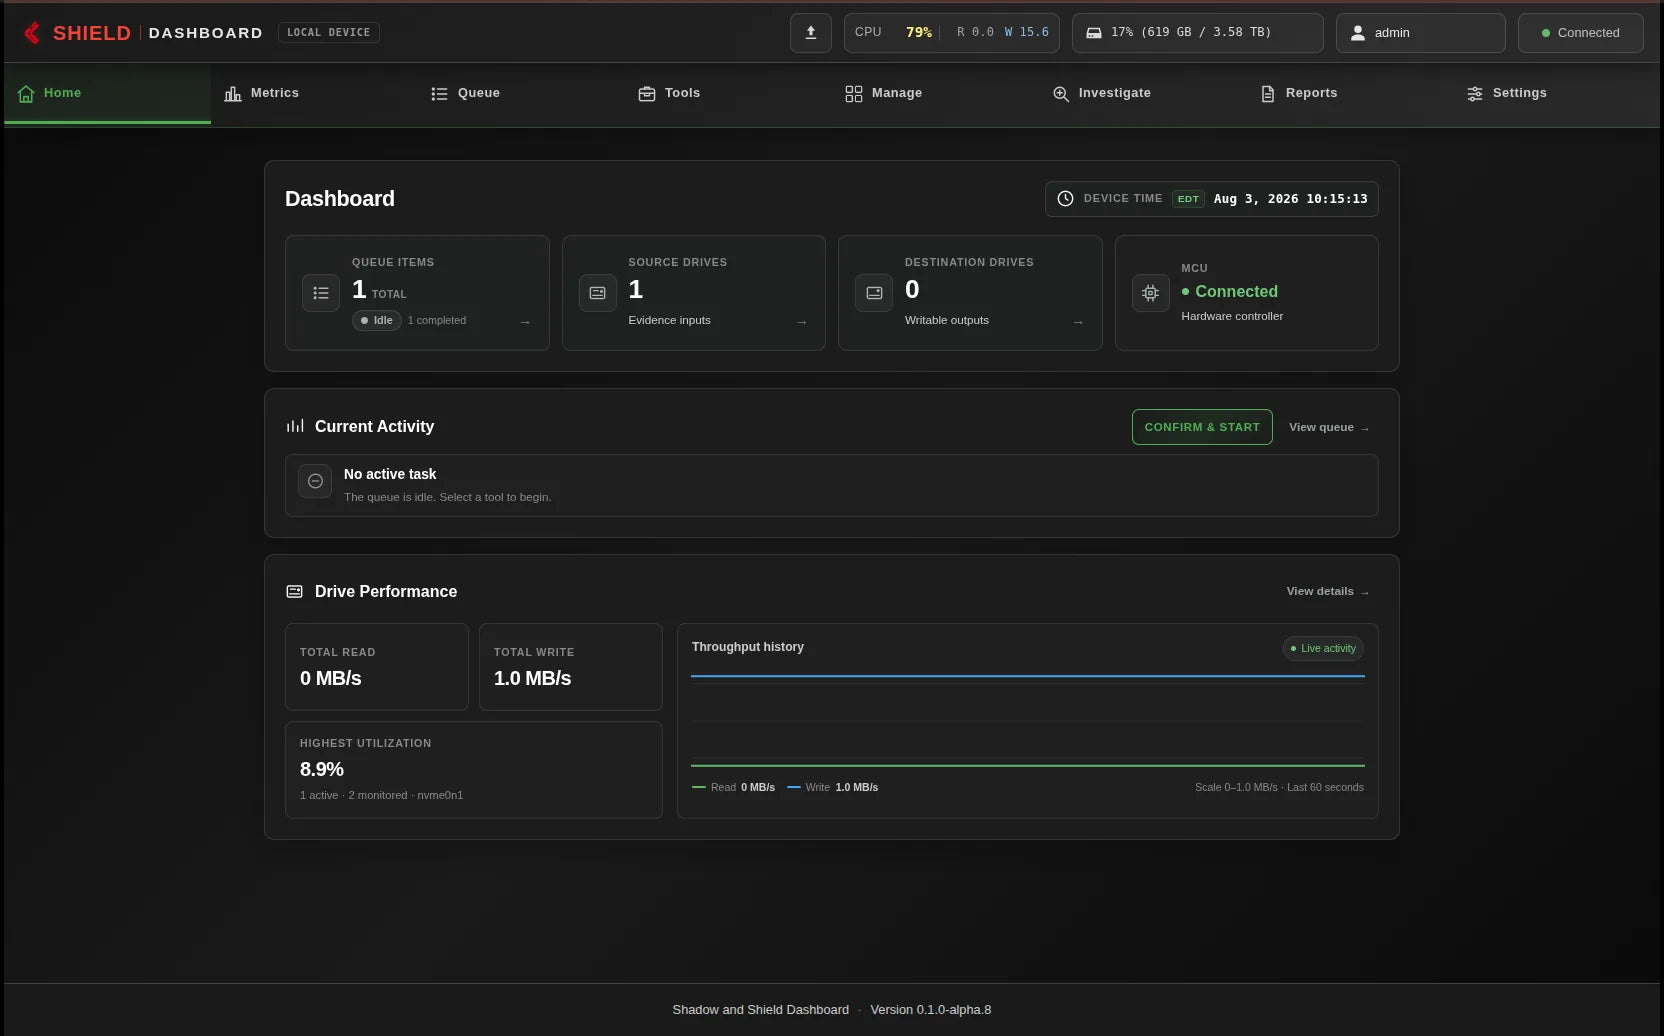Follow the View details link
1664x1036 pixels.
coord(1328,592)
